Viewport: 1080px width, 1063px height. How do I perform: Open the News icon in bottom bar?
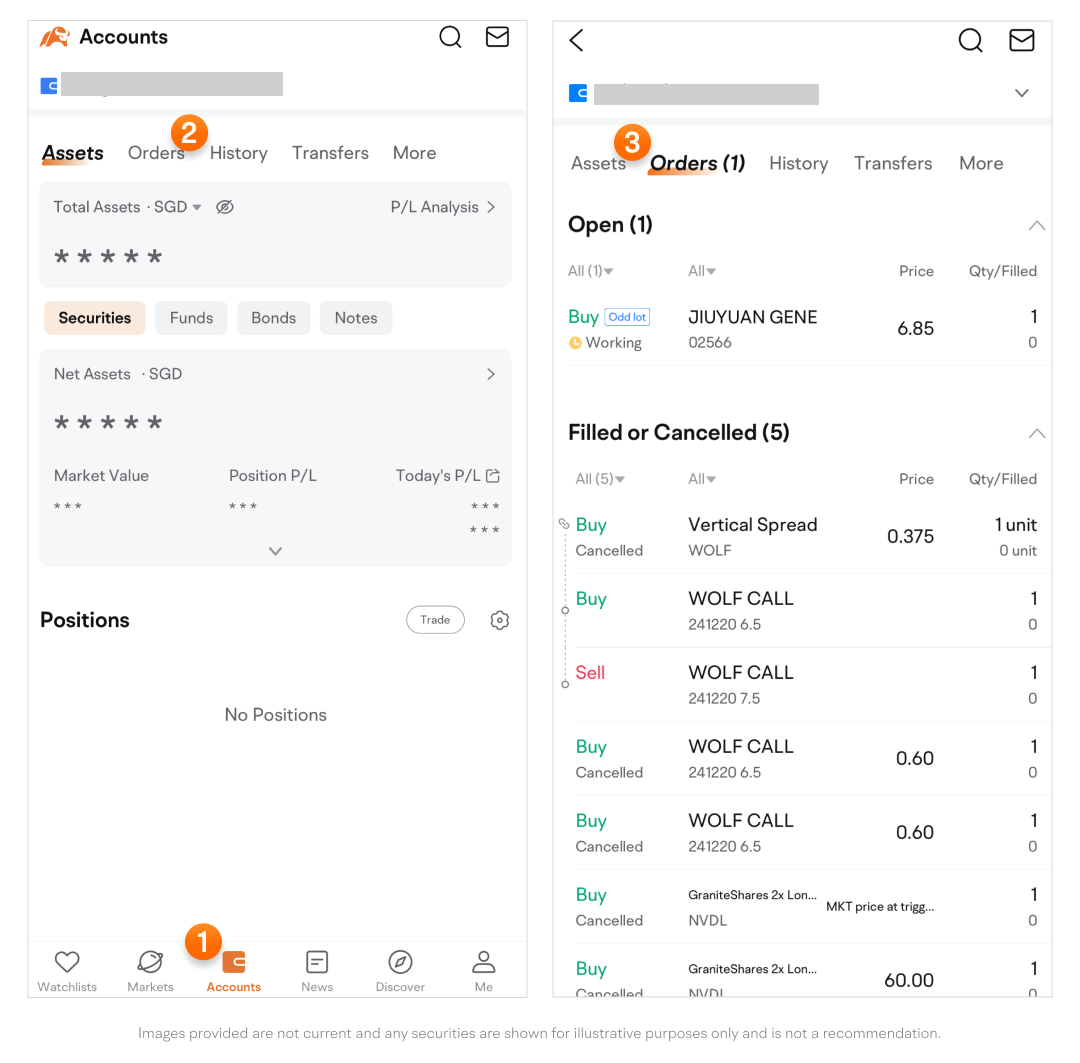pyautogui.click(x=317, y=963)
